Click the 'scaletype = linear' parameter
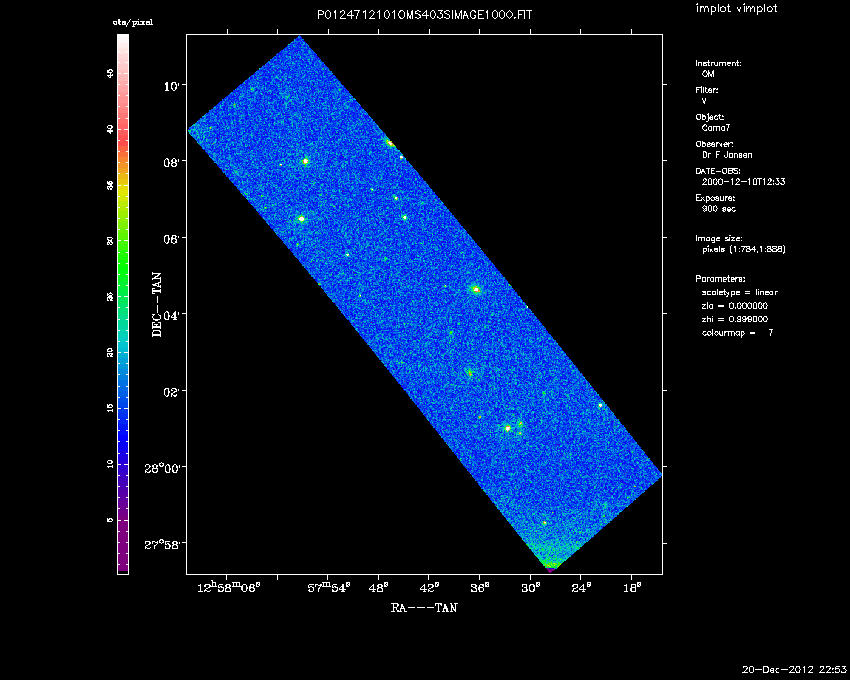The height and width of the screenshot is (680, 850). click(740, 292)
